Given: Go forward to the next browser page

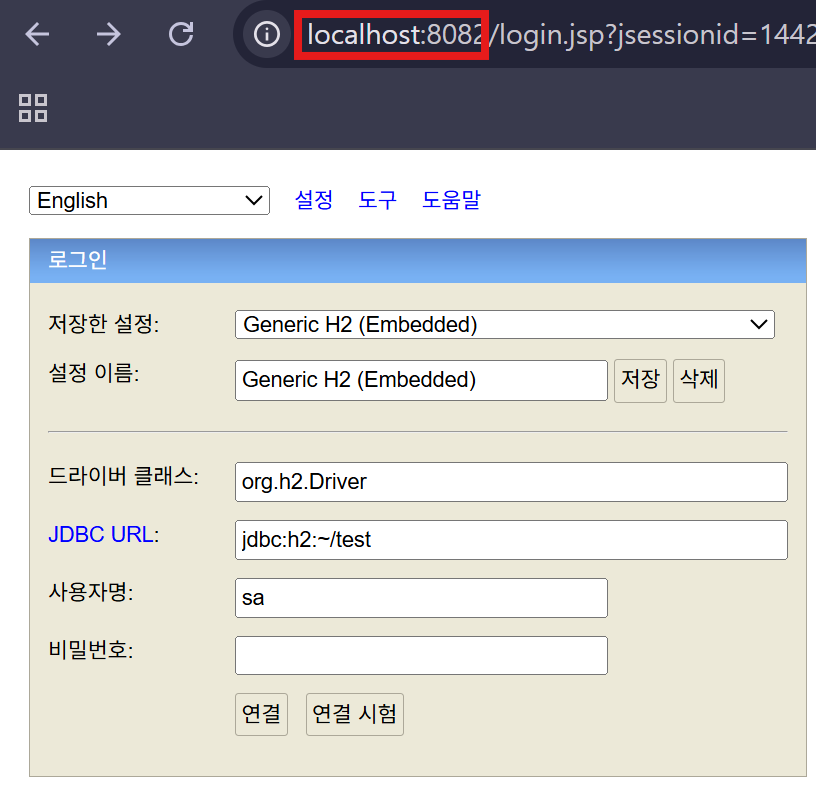Looking at the screenshot, I should 108,35.
